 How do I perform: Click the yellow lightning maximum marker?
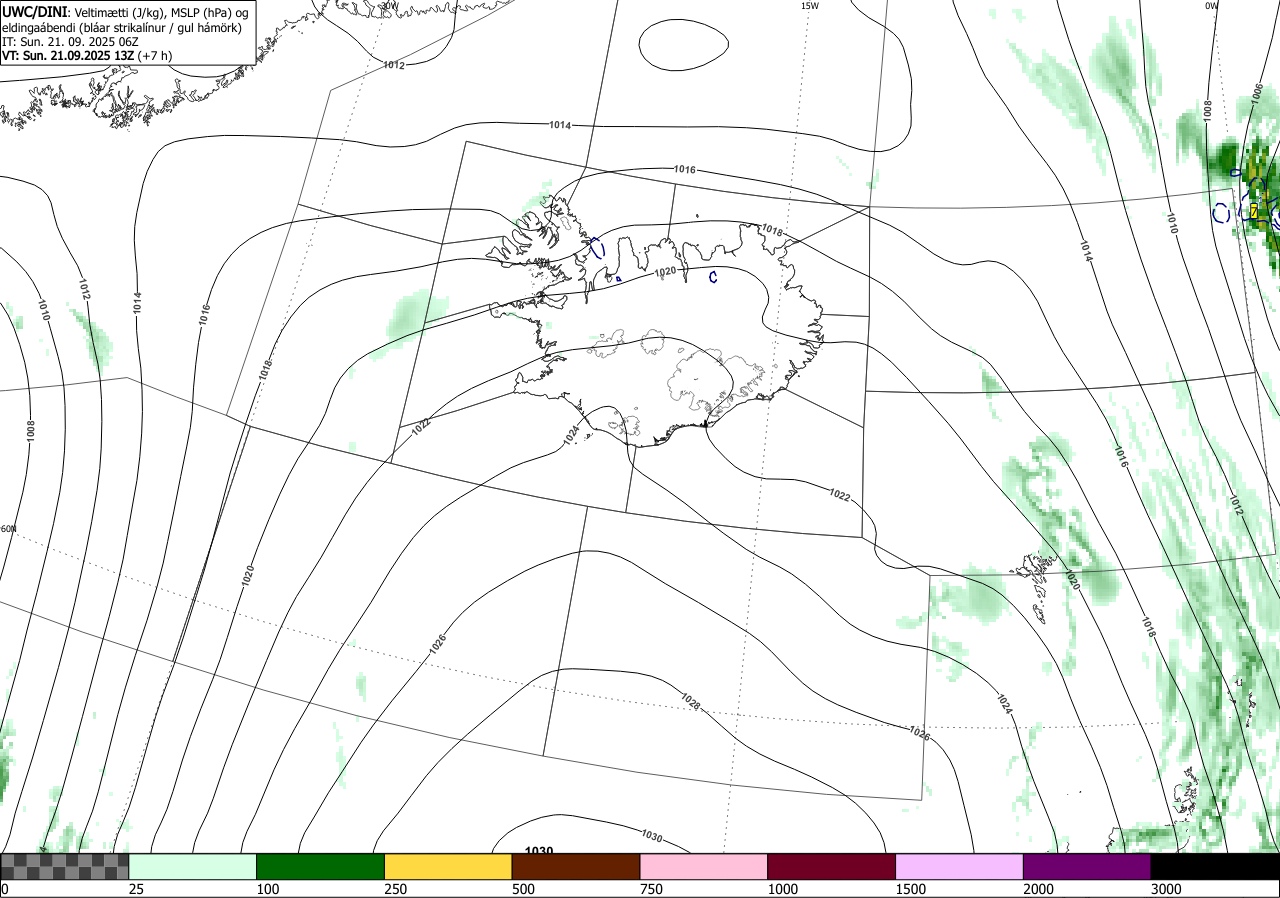(1254, 211)
